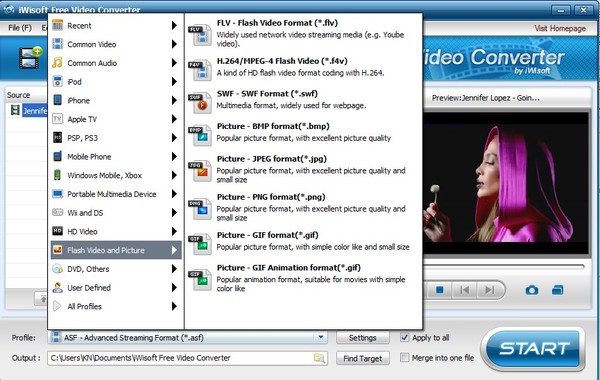Expand the iPod submenu arrow
600x380 pixels.
tap(174, 82)
